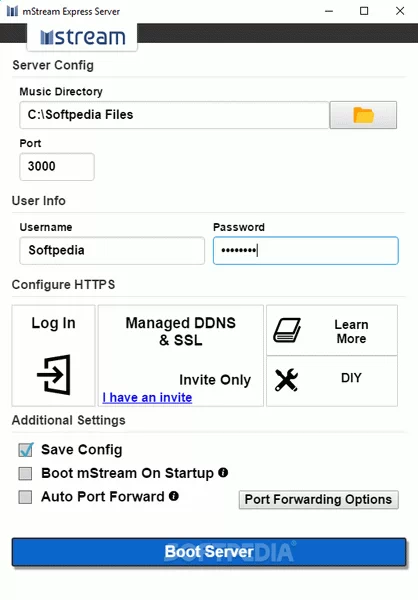The width and height of the screenshot is (418, 600).
Task: Close the mStream Express Server window
Action: pos(400,11)
